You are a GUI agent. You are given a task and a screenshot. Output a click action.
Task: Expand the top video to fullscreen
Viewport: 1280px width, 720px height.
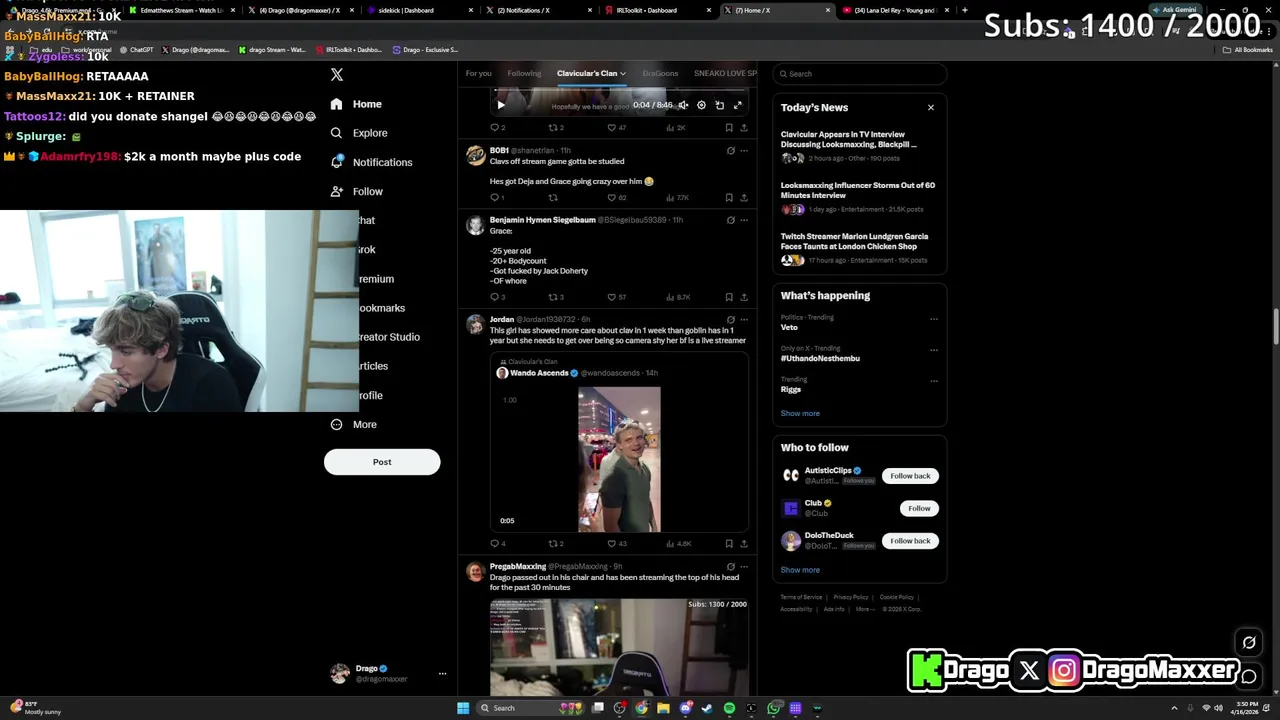tap(737, 105)
